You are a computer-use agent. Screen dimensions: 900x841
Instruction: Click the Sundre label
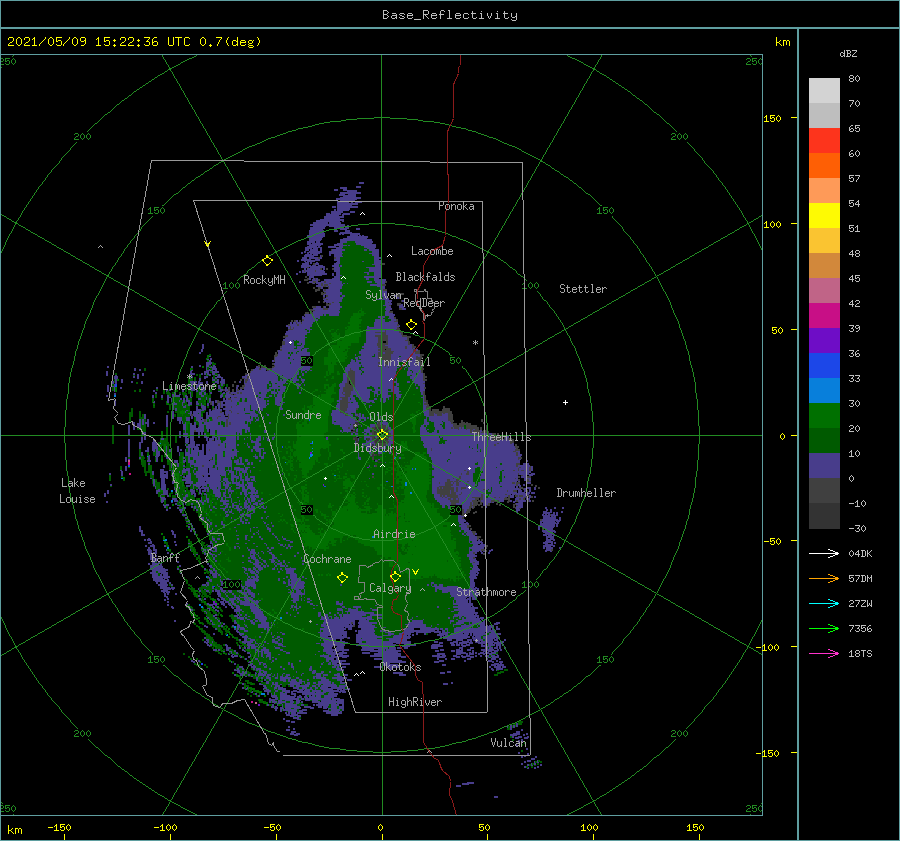303,415
